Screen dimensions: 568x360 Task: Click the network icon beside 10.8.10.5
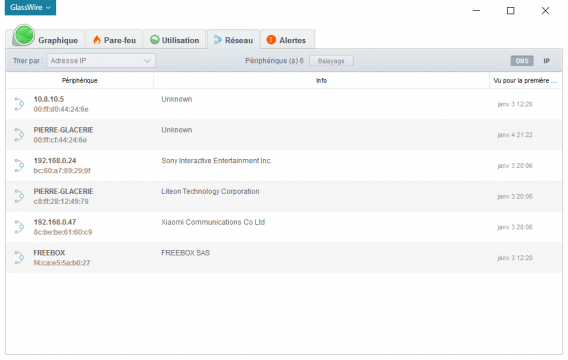tap(19, 104)
